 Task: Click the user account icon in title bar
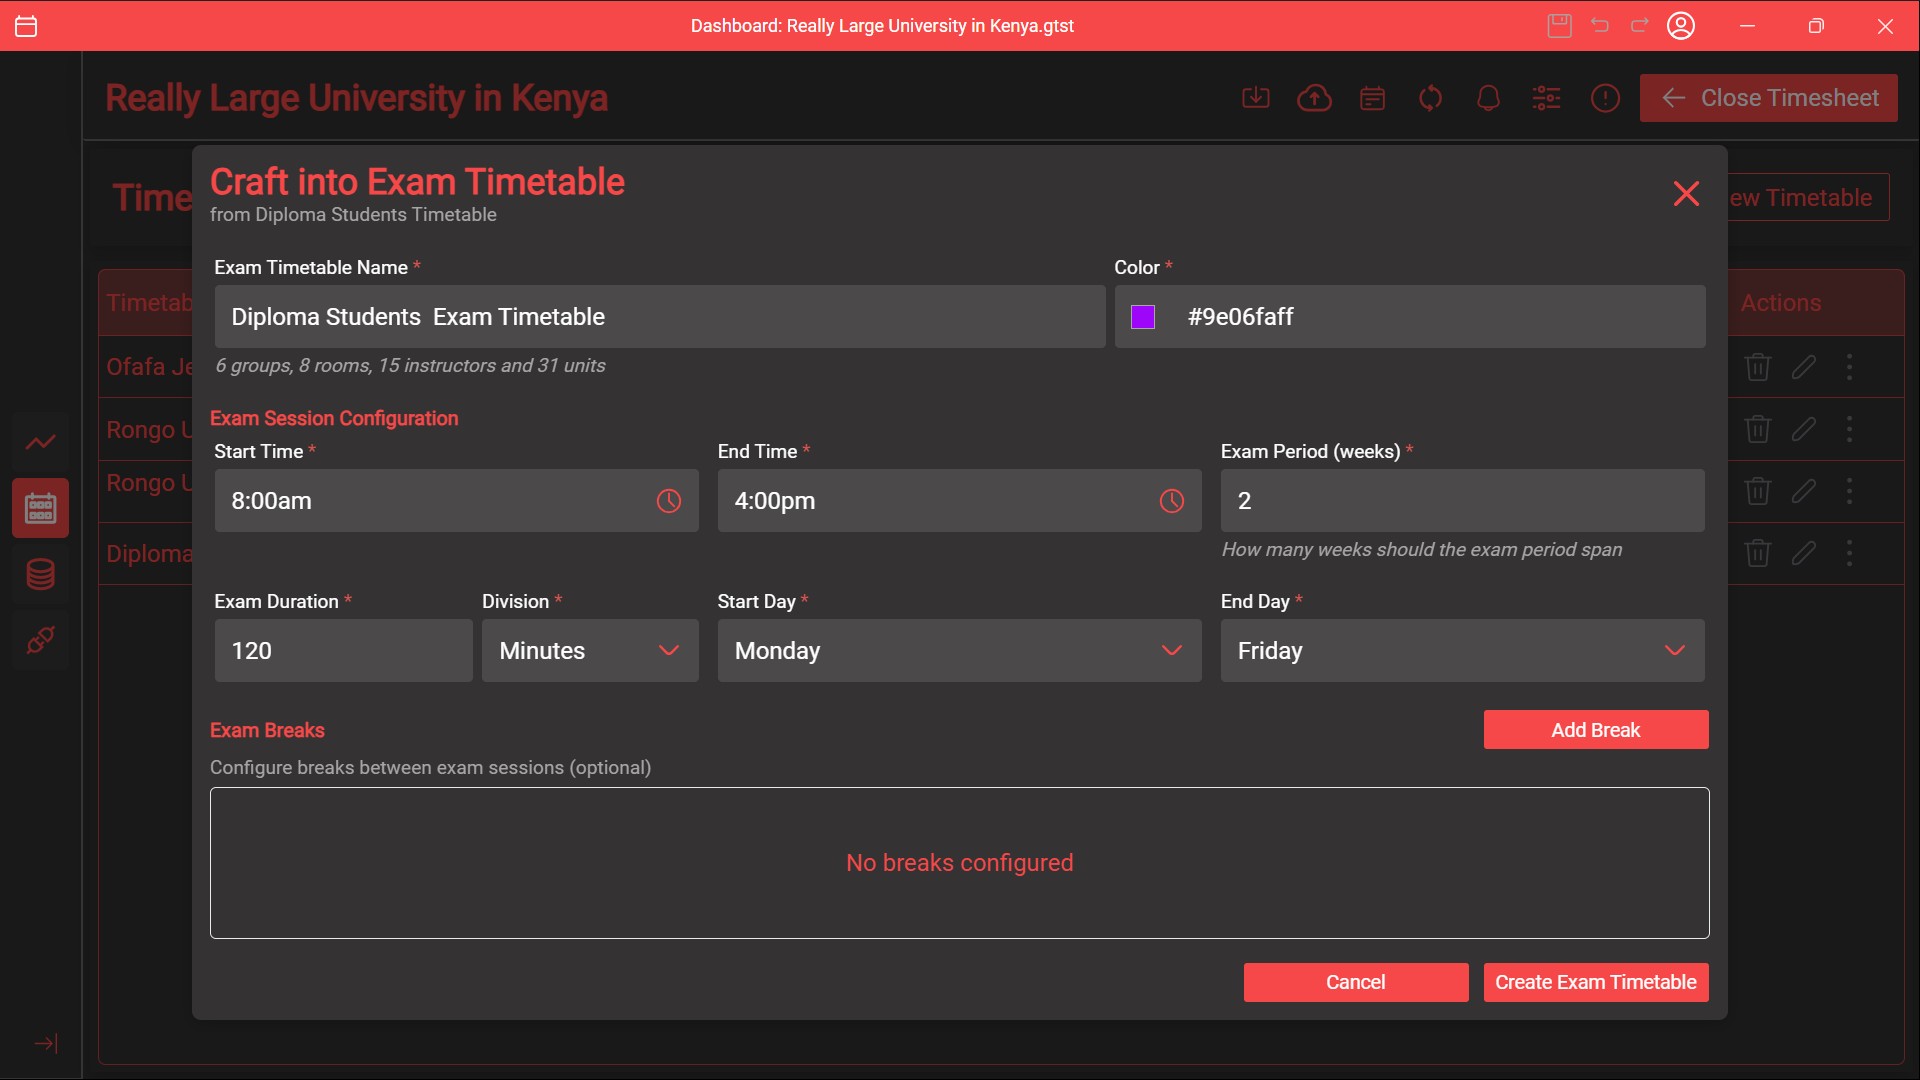(x=1681, y=26)
